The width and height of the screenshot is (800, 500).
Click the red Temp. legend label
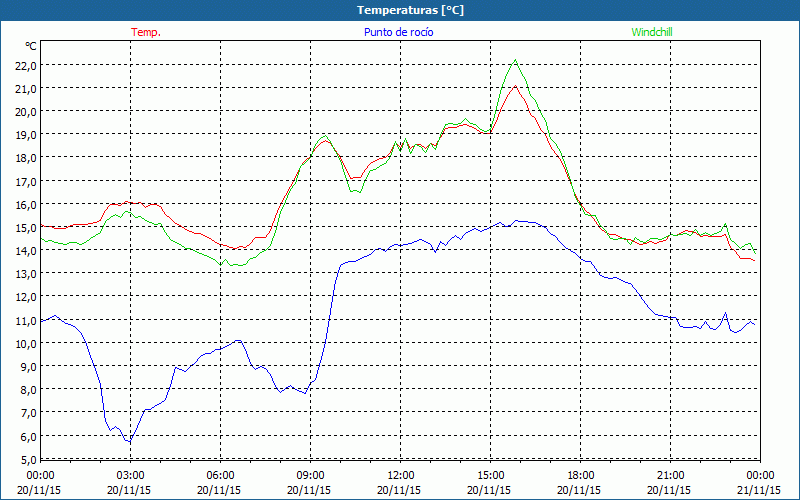click(x=146, y=32)
